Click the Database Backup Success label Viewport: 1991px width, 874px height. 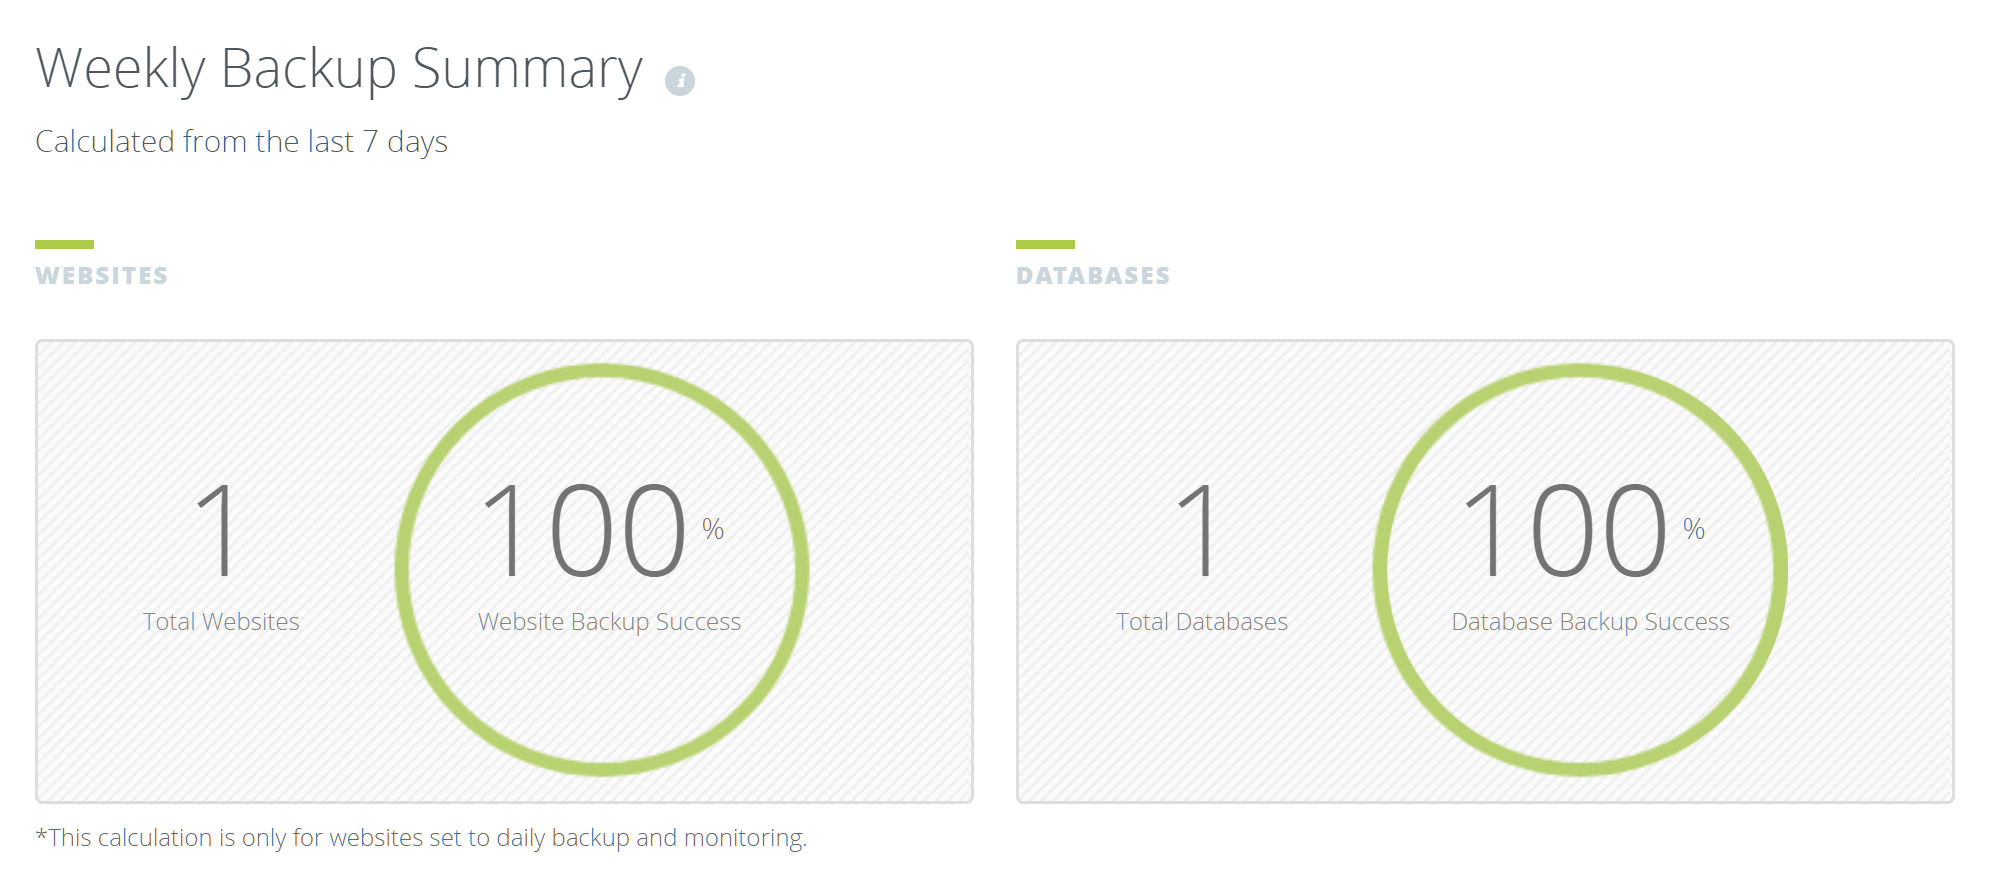(x=1590, y=622)
